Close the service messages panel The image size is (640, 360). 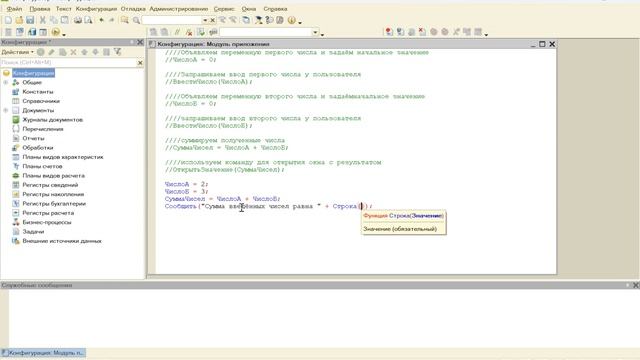636,285
